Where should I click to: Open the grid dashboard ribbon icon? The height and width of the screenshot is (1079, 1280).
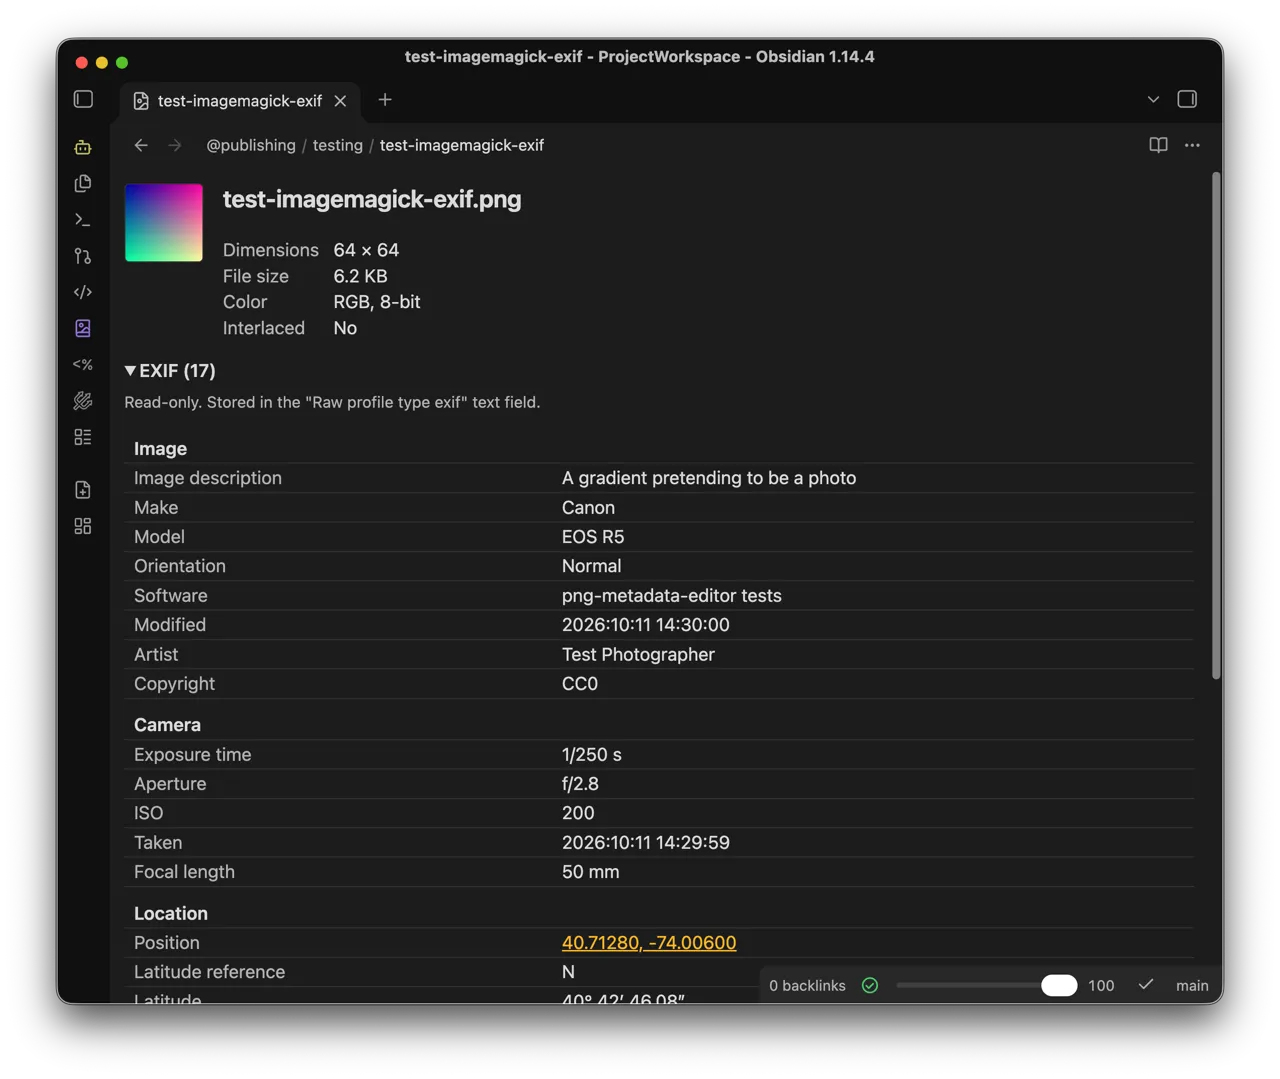(83, 526)
